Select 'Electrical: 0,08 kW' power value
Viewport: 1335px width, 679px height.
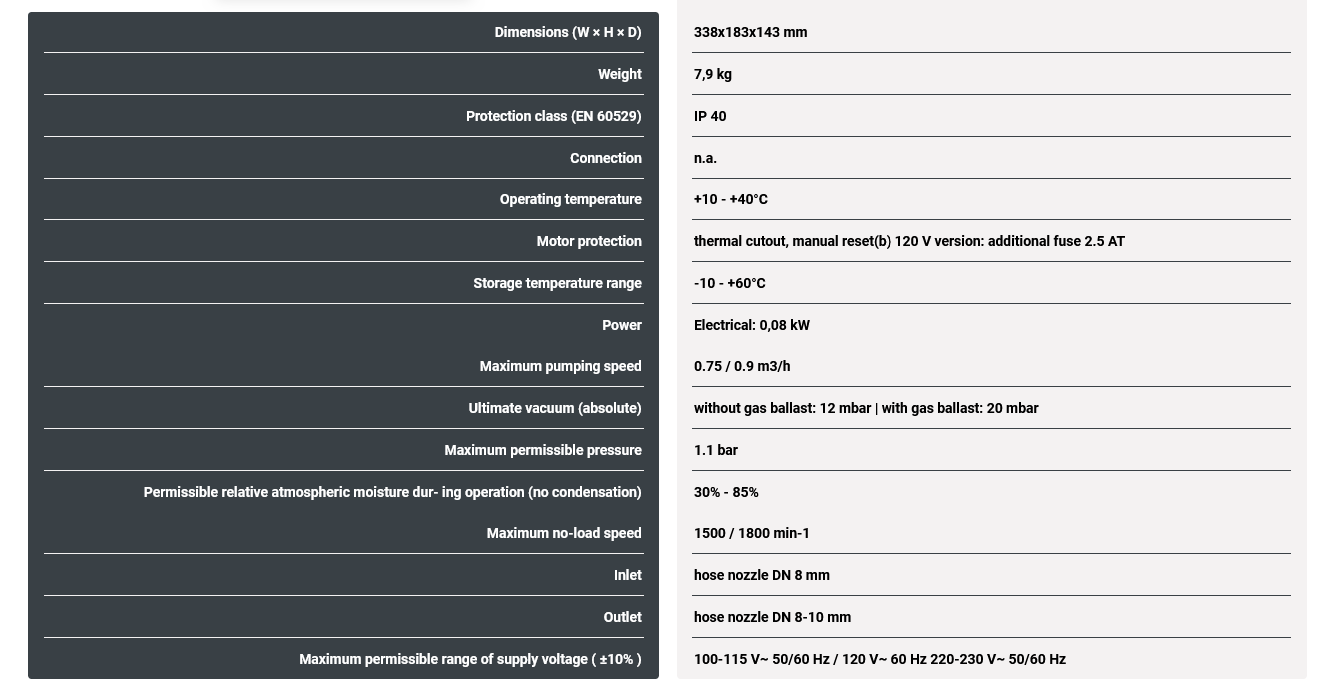pos(751,325)
